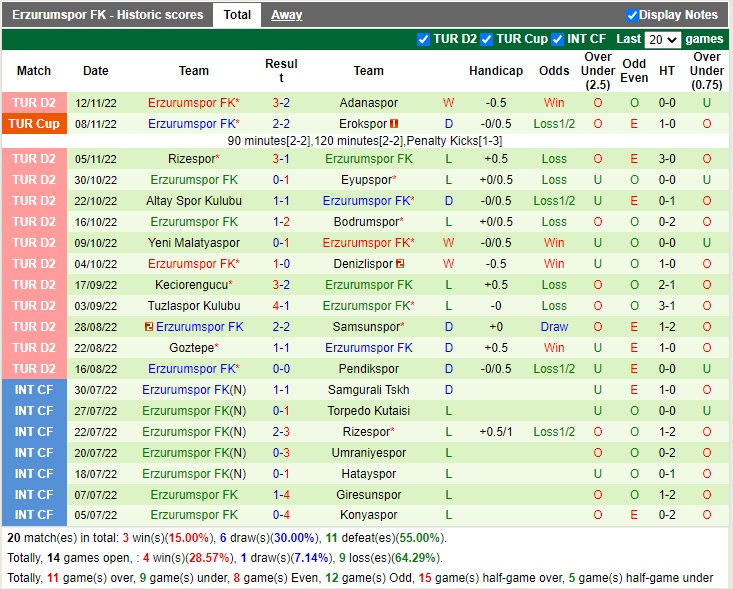Viewport: 733px width, 589px height.
Task: Click Erzurumspor FK(N) in 18/07/22 row
Action: 194,474
